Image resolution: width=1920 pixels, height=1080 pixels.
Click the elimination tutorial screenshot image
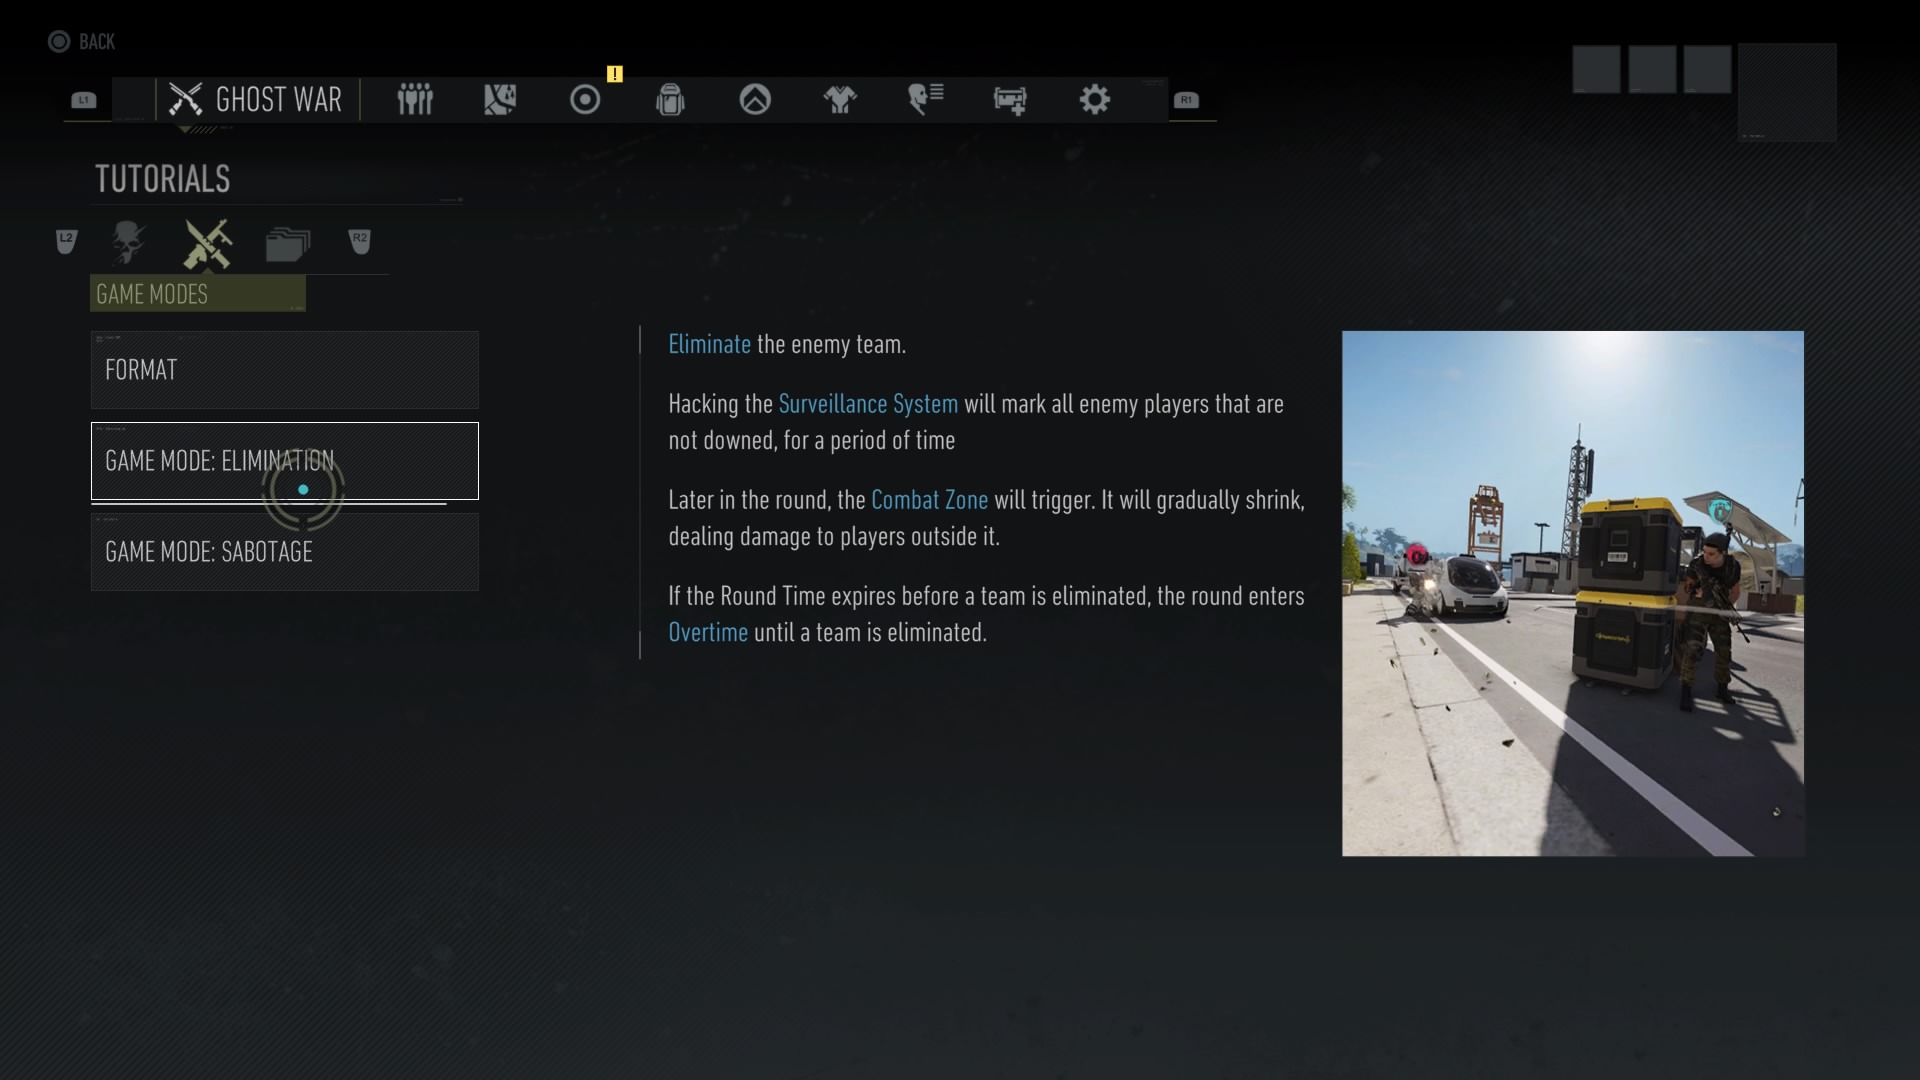coord(1573,593)
